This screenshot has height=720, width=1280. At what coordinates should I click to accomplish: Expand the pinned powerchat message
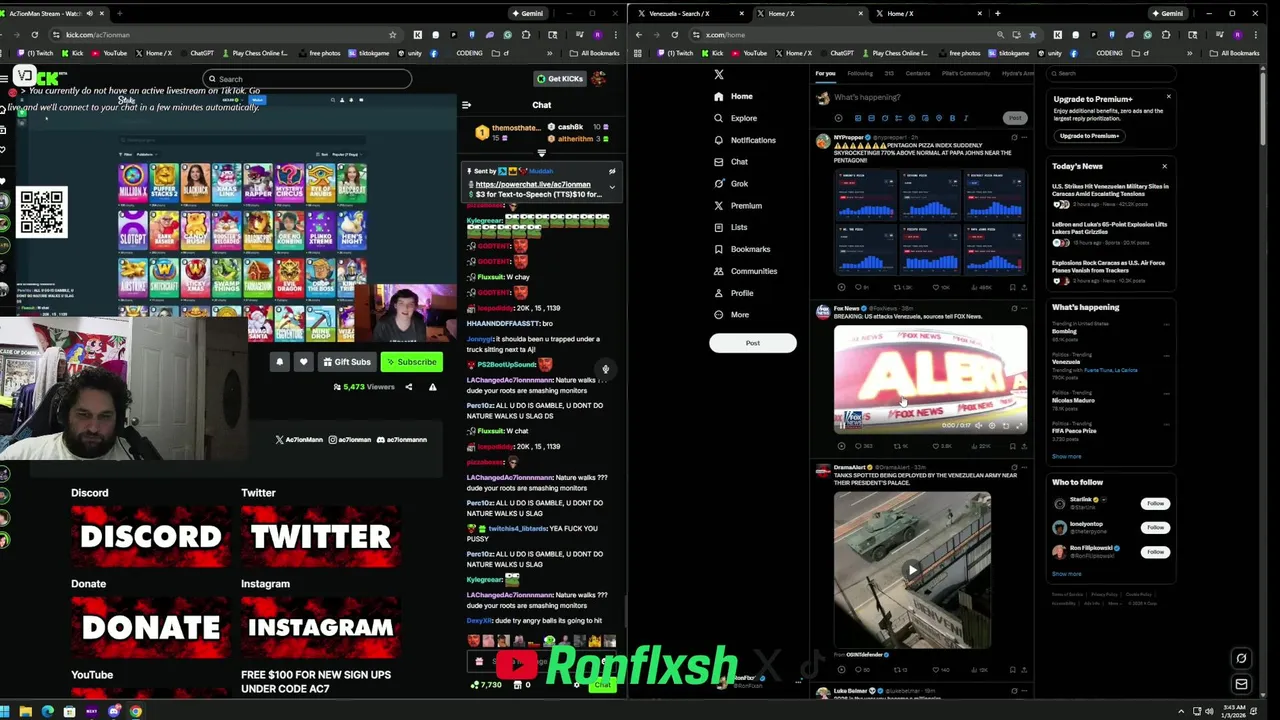[x=612, y=187]
